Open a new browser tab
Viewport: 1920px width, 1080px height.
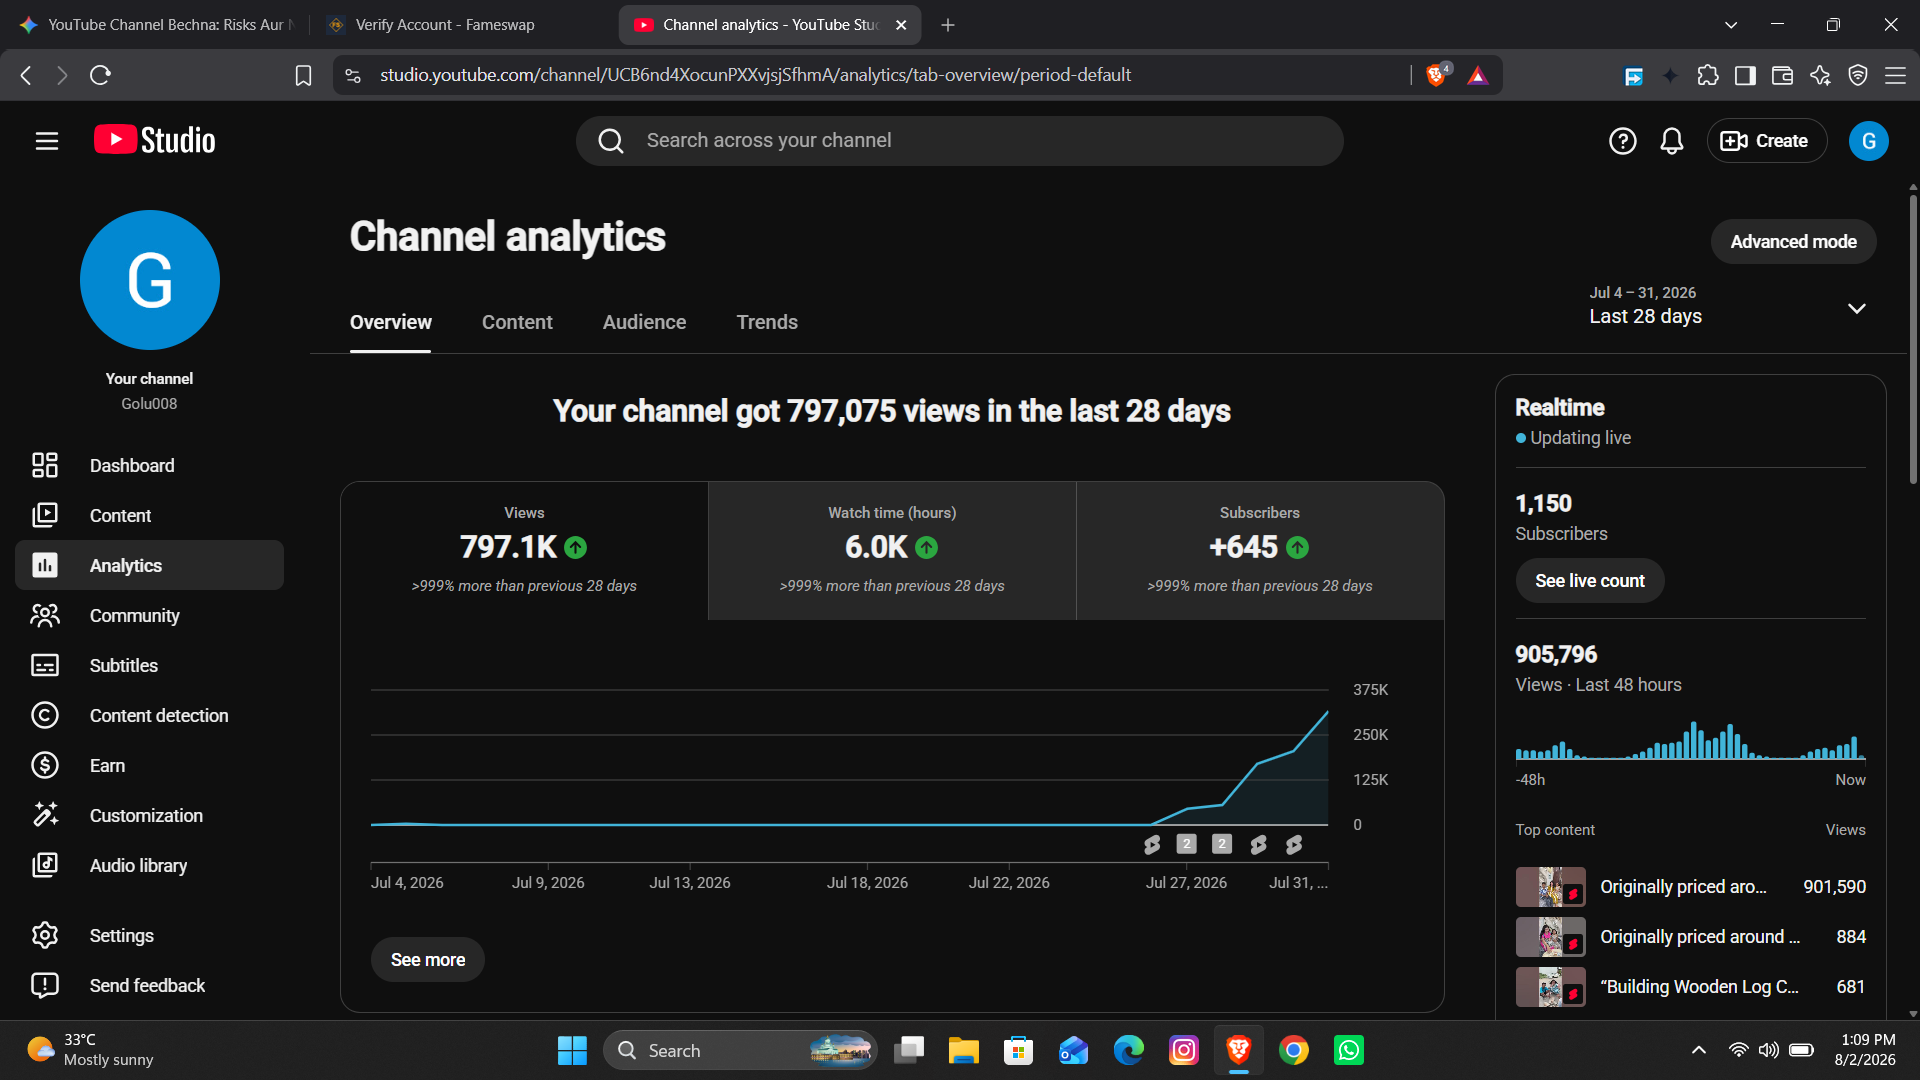pyautogui.click(x=948, y=25)
